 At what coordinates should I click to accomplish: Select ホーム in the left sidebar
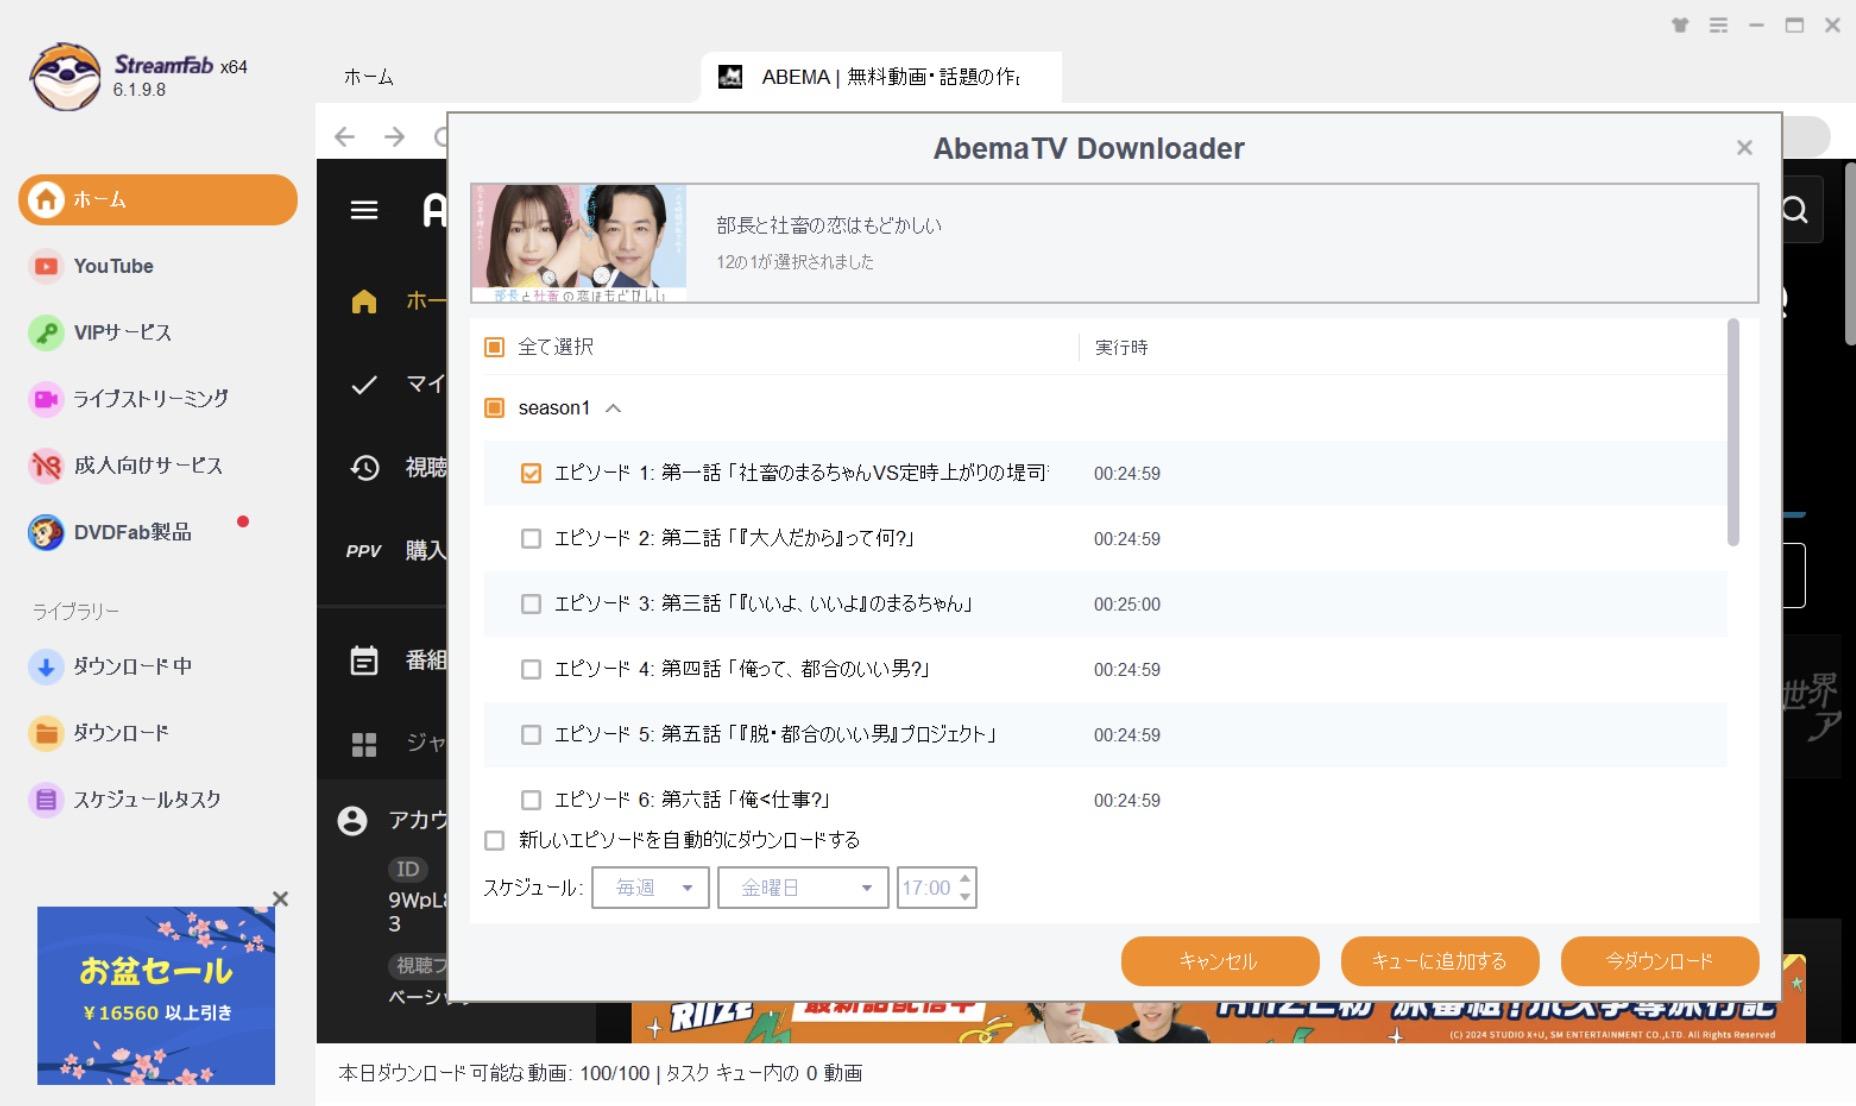[158, 200]
